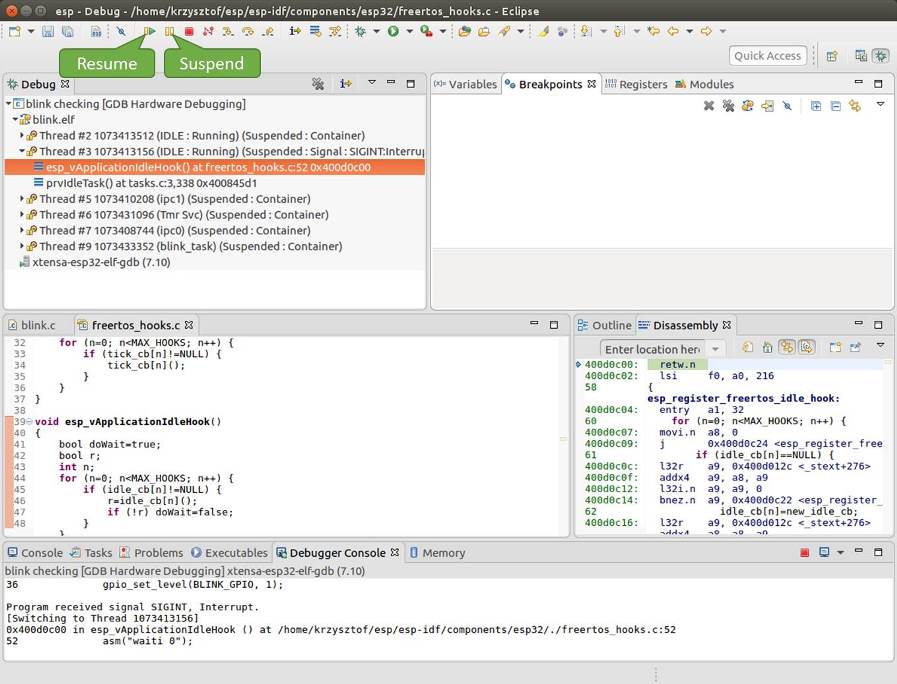This screenshot has height=684, width=897.
Task: Terminate the debug session with red square
Action: [x=188, y=32]
